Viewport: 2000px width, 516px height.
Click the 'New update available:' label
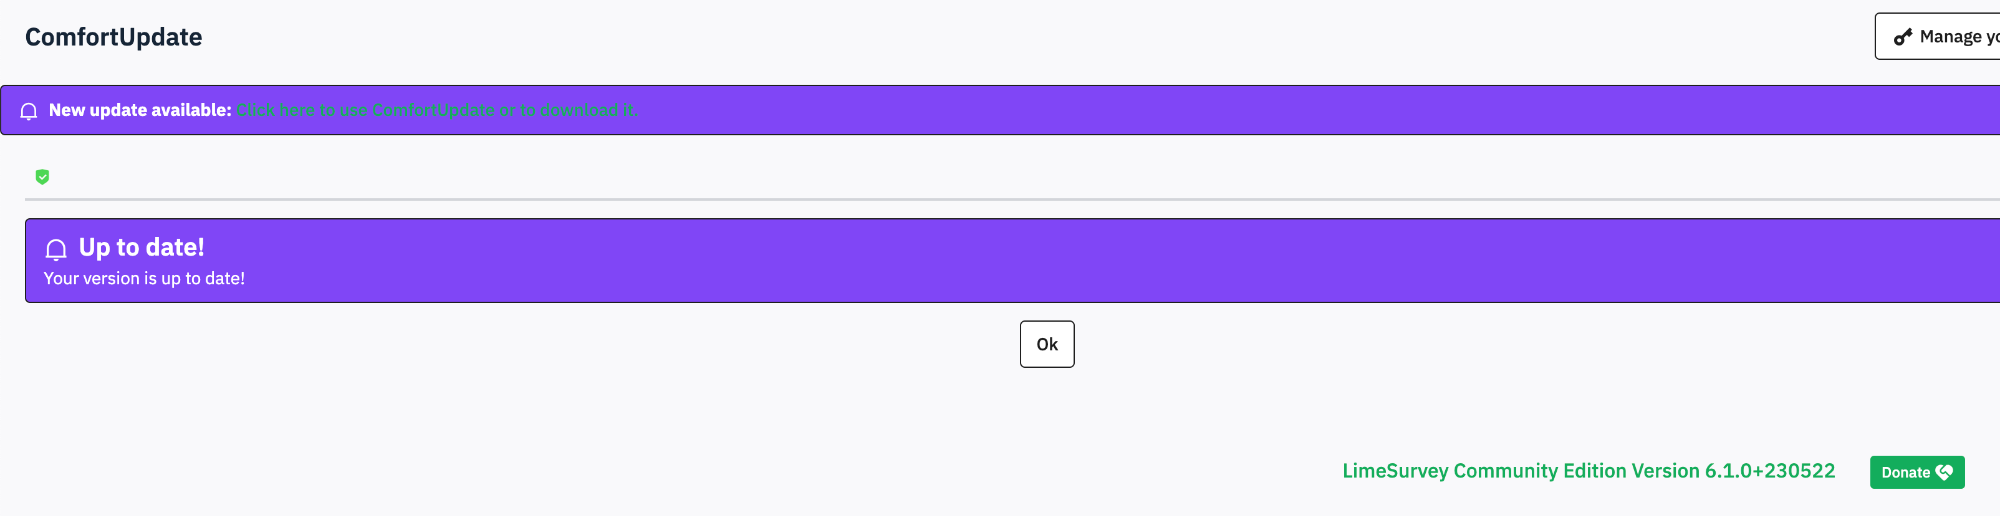click(140, 110)
